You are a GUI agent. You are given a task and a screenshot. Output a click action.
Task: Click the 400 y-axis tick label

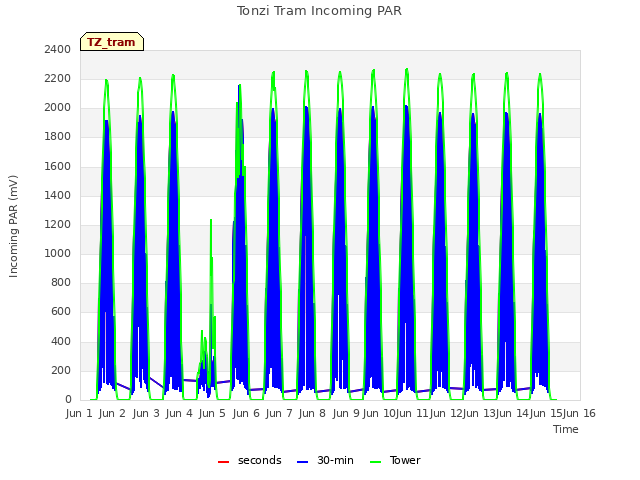point(61,341)
